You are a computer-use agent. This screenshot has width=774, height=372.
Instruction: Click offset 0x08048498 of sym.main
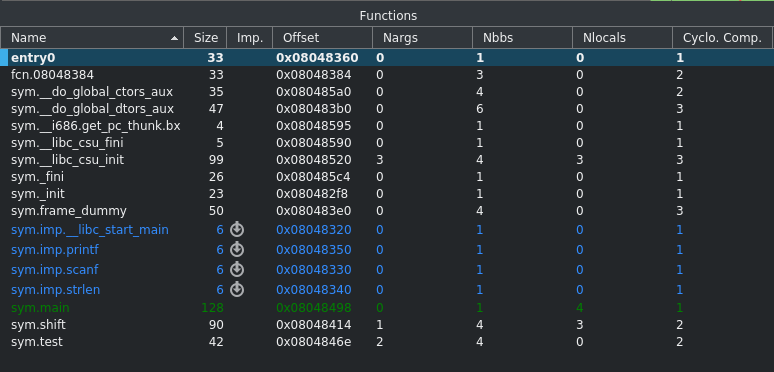(x=313, y=308)
